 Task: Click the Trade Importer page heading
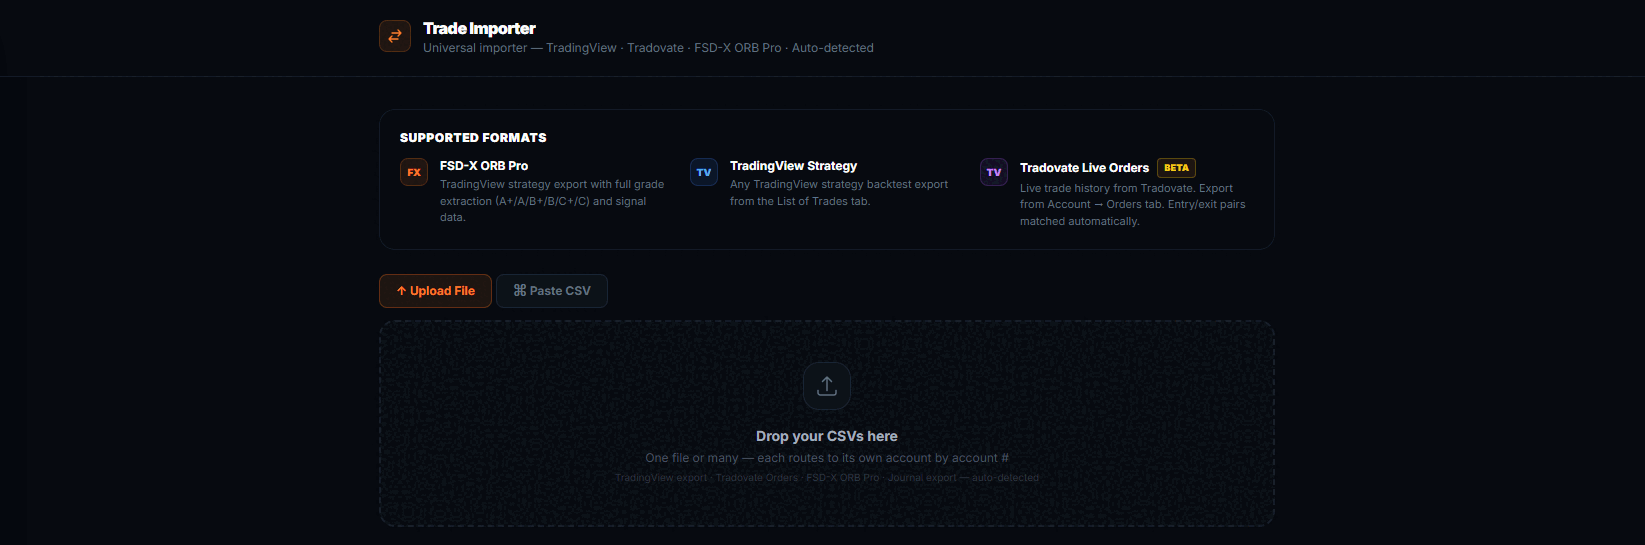[479, 28]
